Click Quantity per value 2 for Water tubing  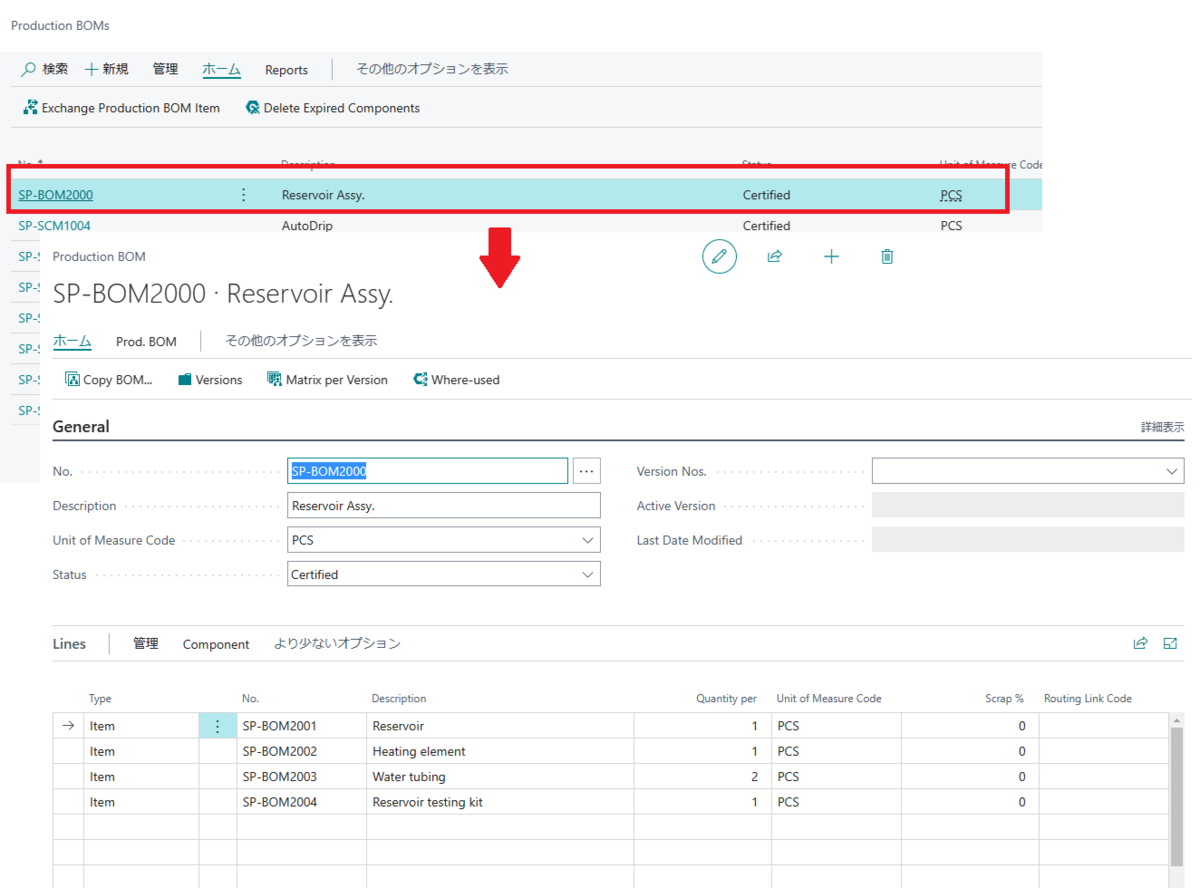pyautogui.click(x=702, y=777)
